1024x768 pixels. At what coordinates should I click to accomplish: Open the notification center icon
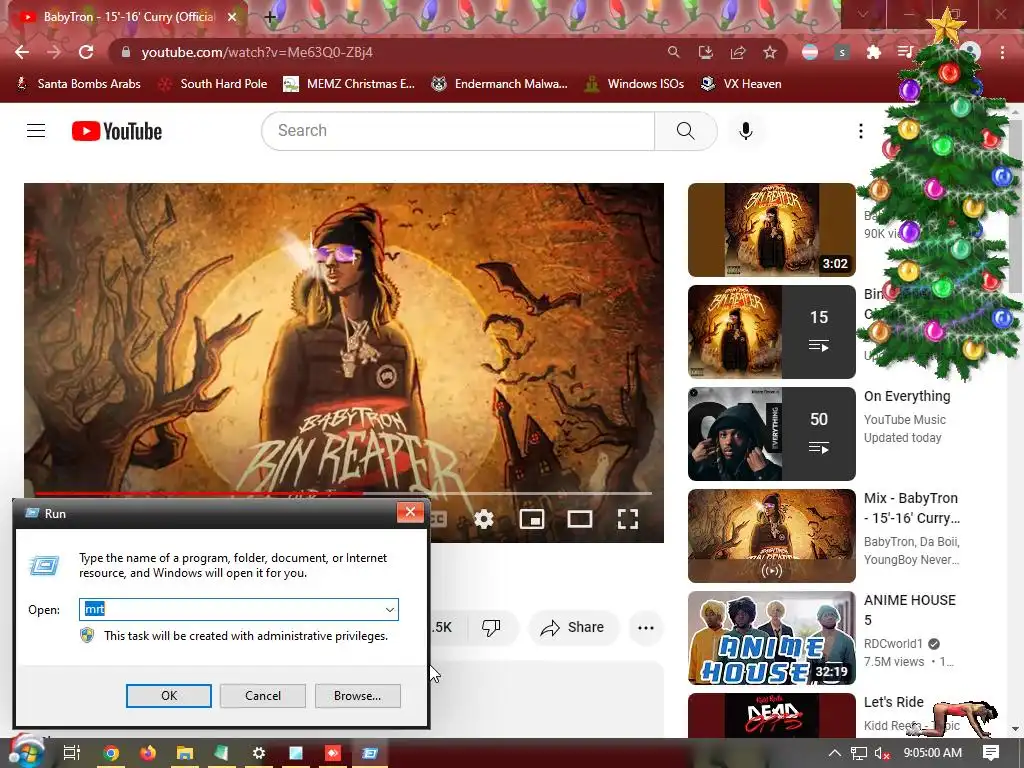click(x=991, y=753)
